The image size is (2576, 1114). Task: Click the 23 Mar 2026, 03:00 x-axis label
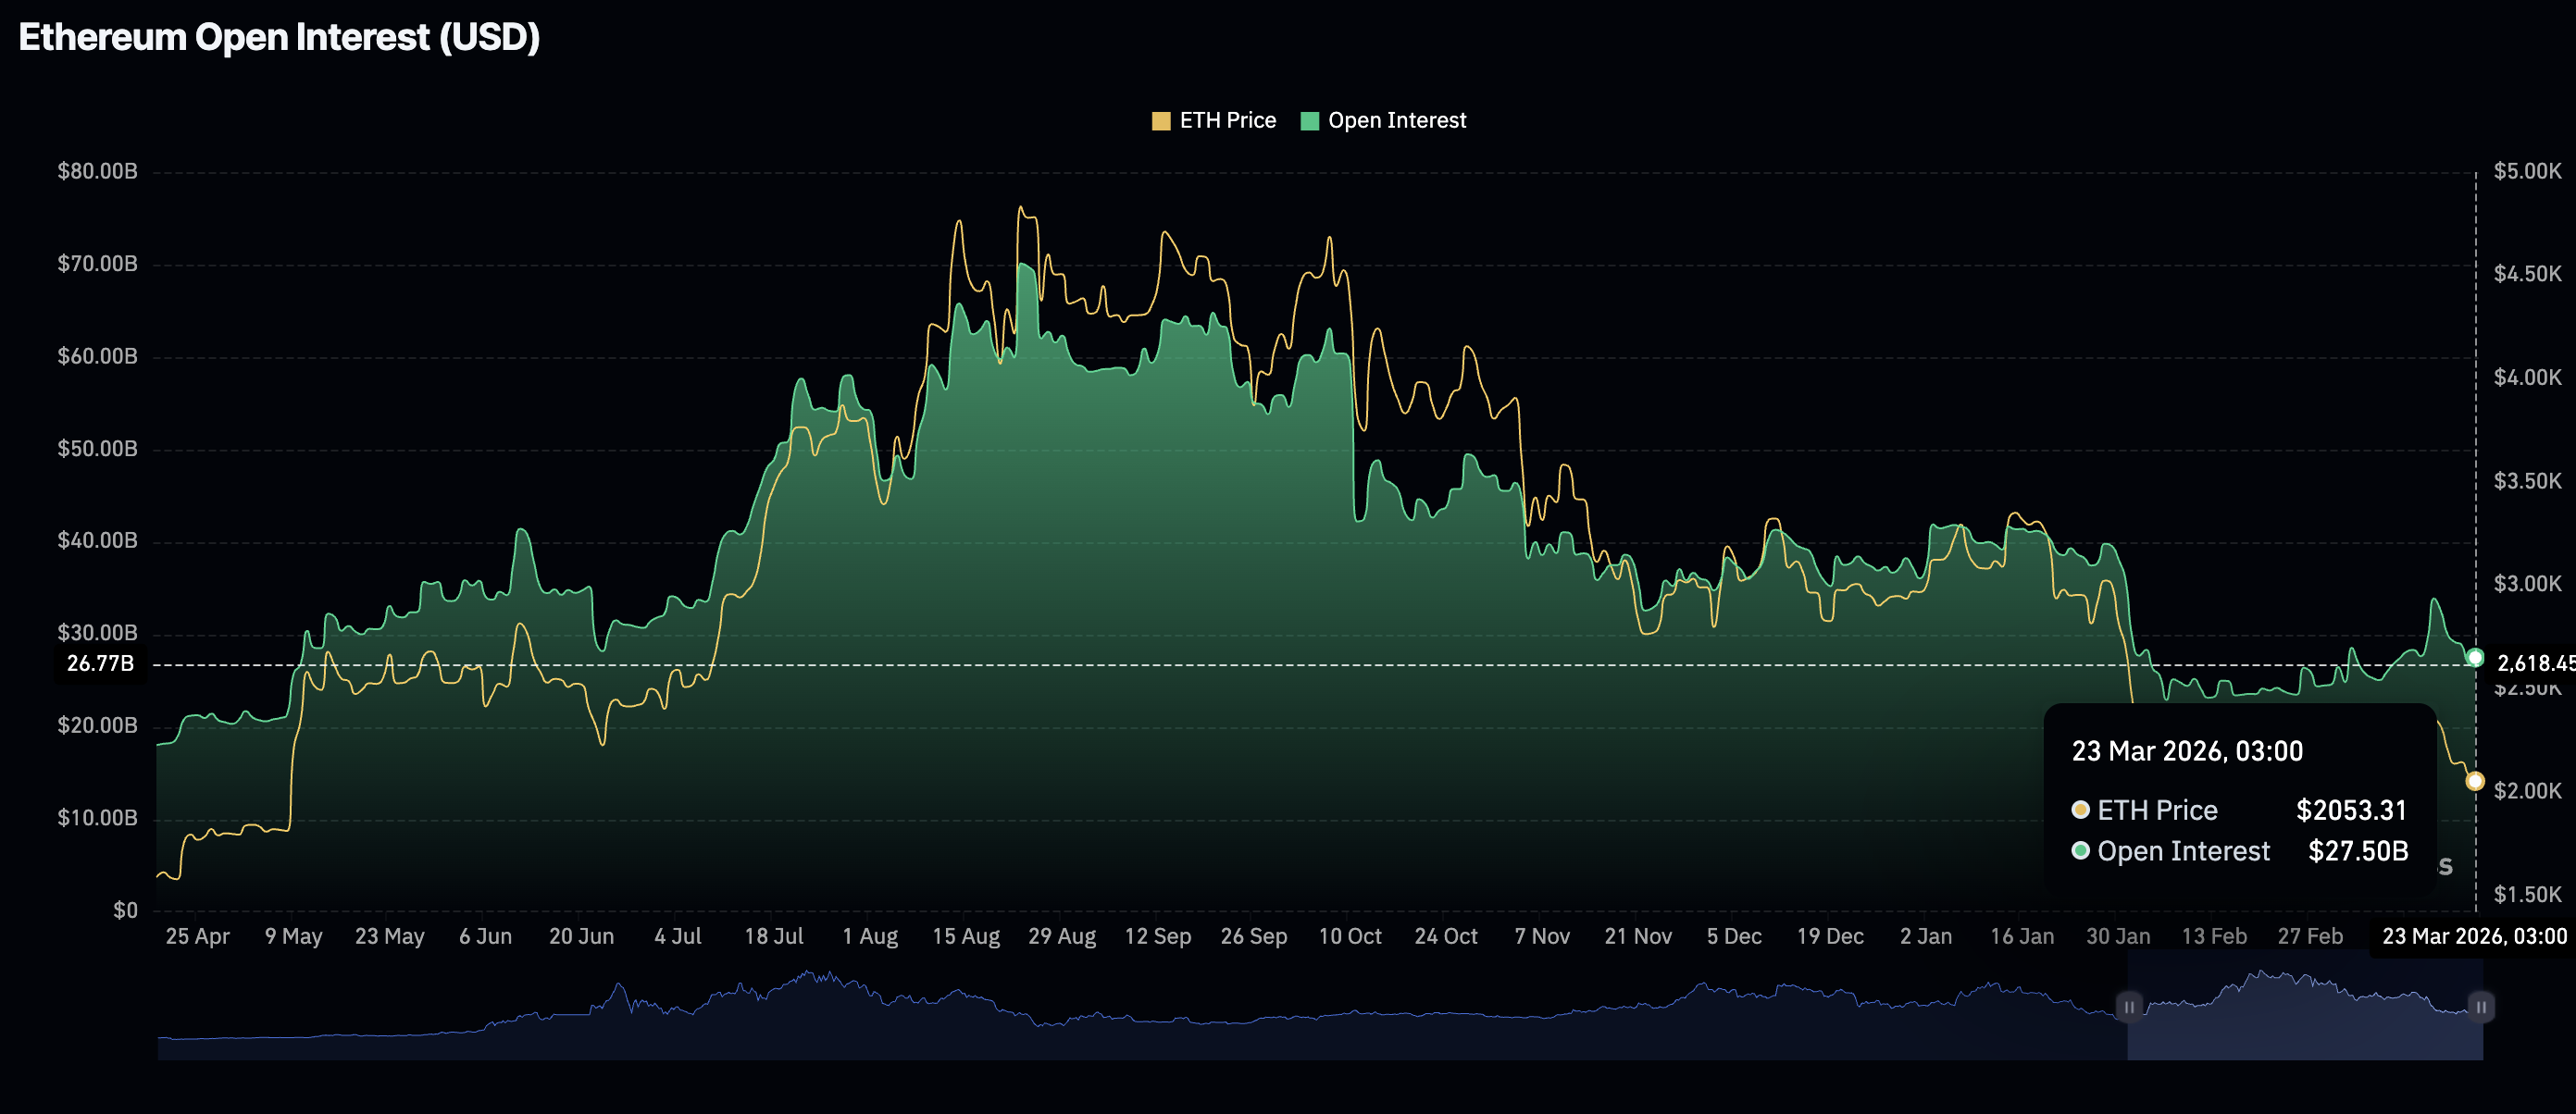[2473, 936]
